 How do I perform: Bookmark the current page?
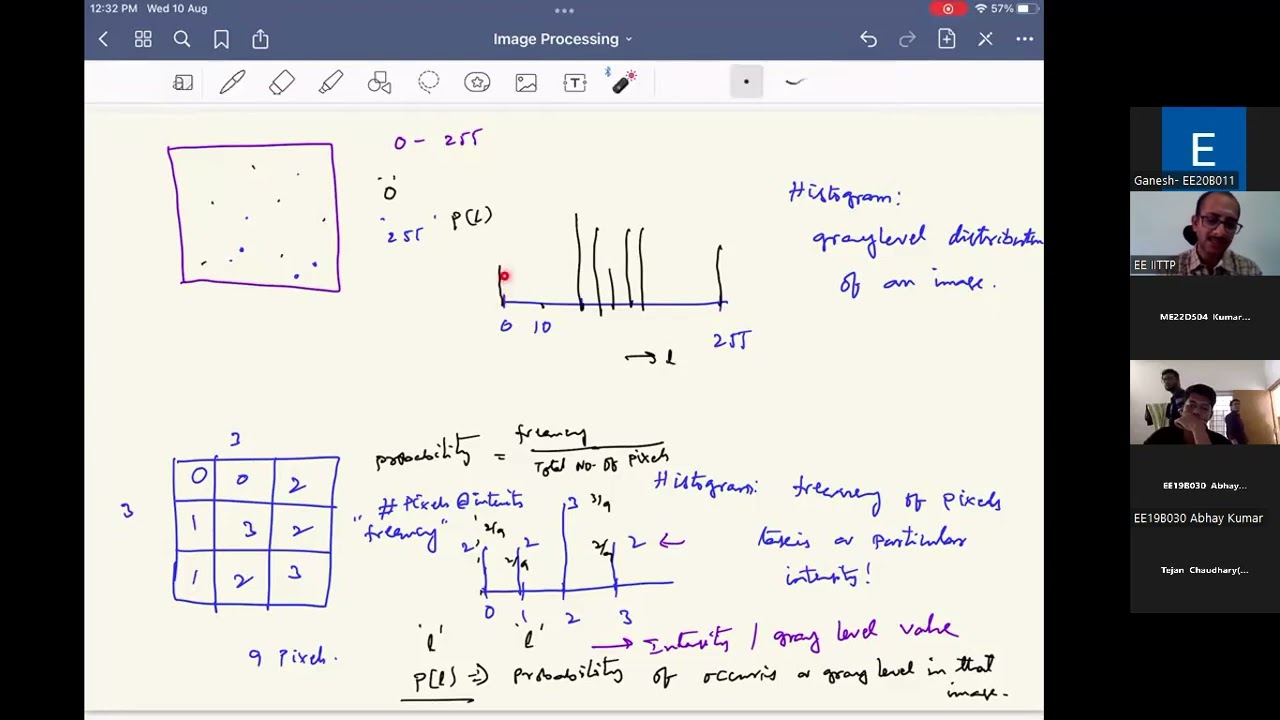[x=221, y=39]
